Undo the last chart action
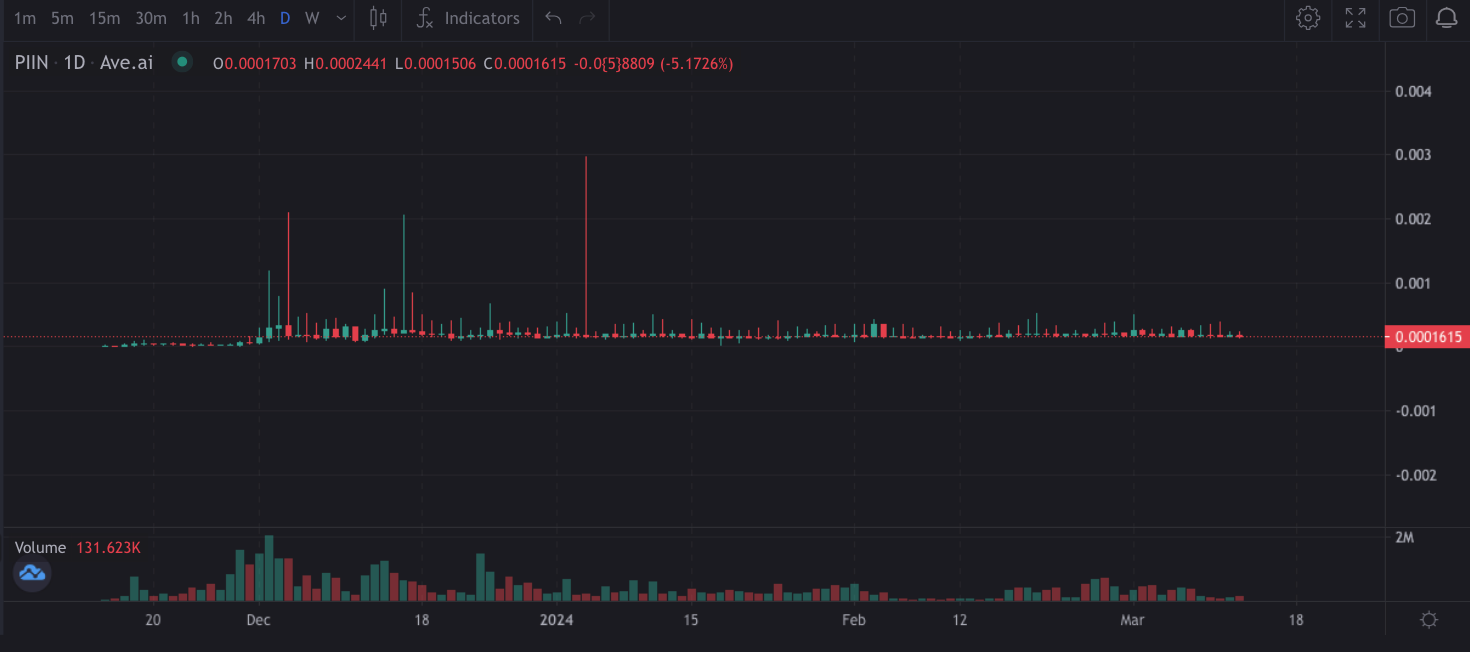 click(553, 18)
